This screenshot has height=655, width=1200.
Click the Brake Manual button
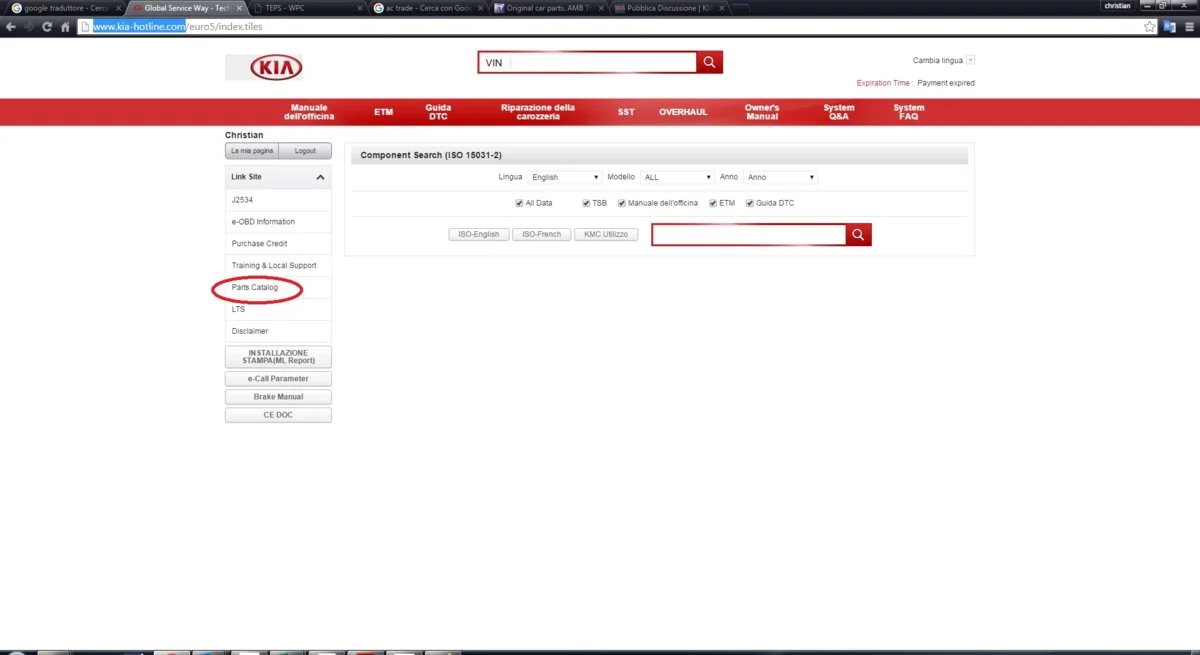click(x=278, y=397)
